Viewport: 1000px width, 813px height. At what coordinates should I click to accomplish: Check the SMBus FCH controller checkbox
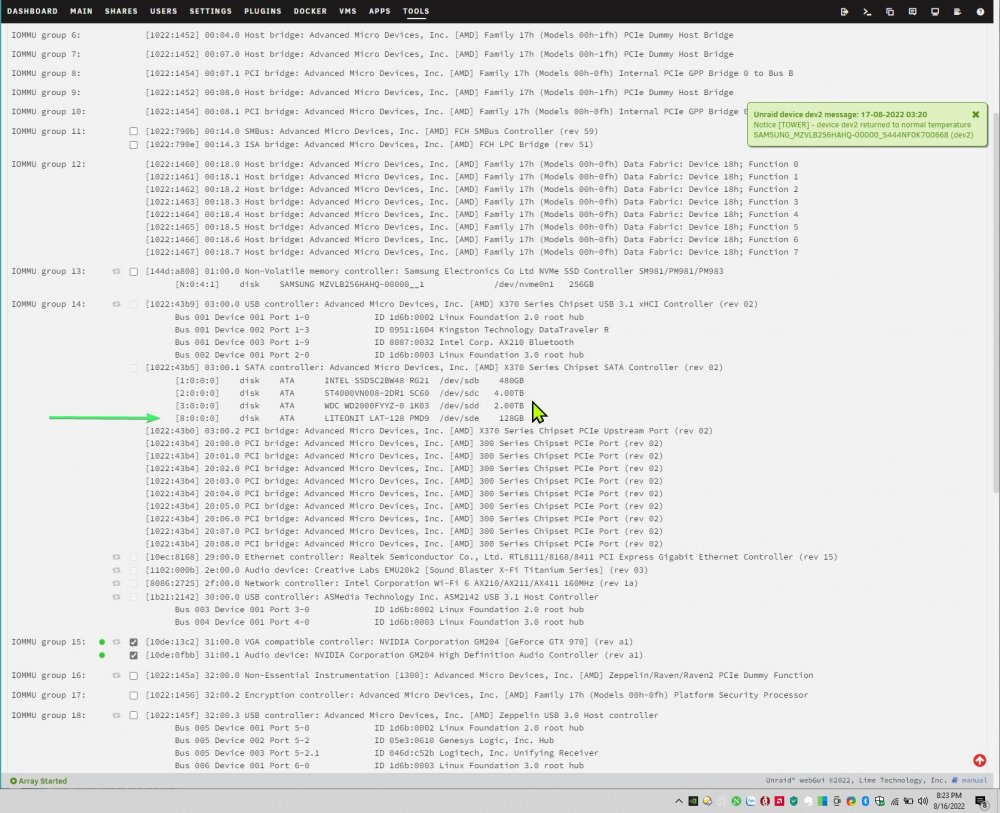tap(133, 131)
